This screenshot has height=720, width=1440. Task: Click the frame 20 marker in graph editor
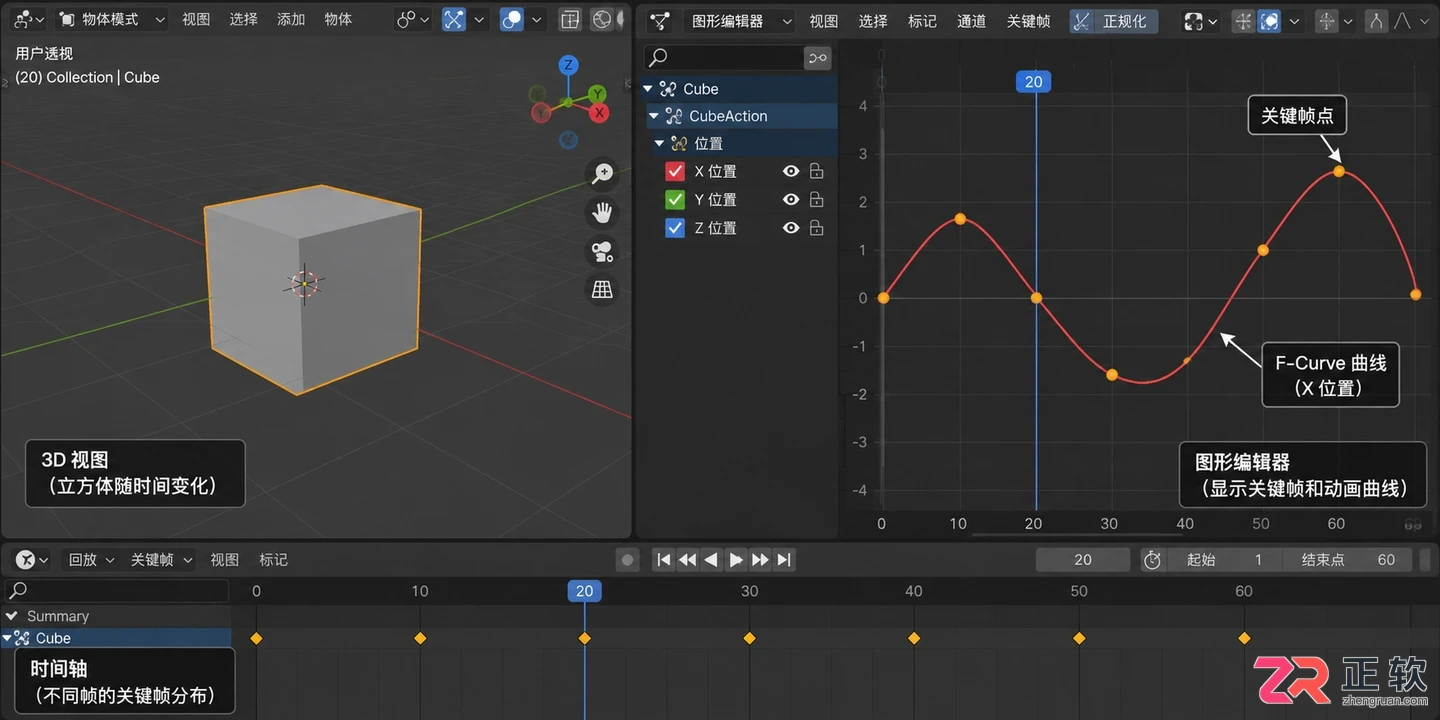pyautogui.click(x=1034, y=82)
